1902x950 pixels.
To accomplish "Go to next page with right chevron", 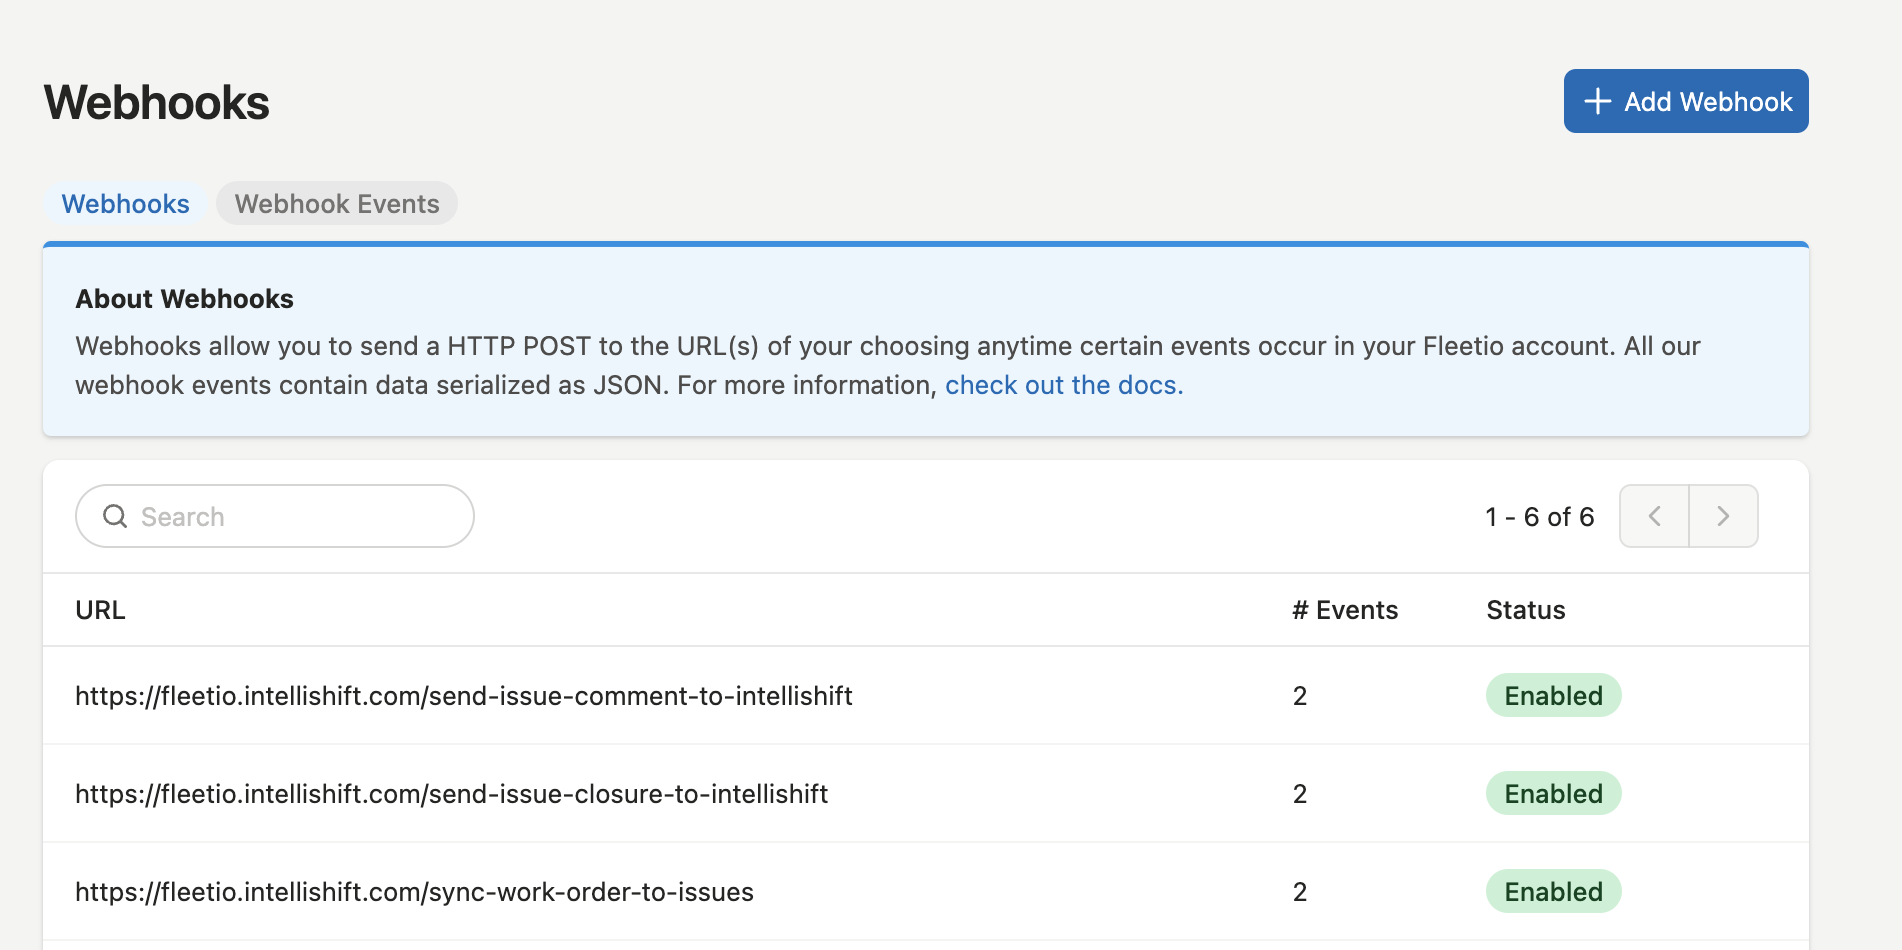I will point(1723,516).
